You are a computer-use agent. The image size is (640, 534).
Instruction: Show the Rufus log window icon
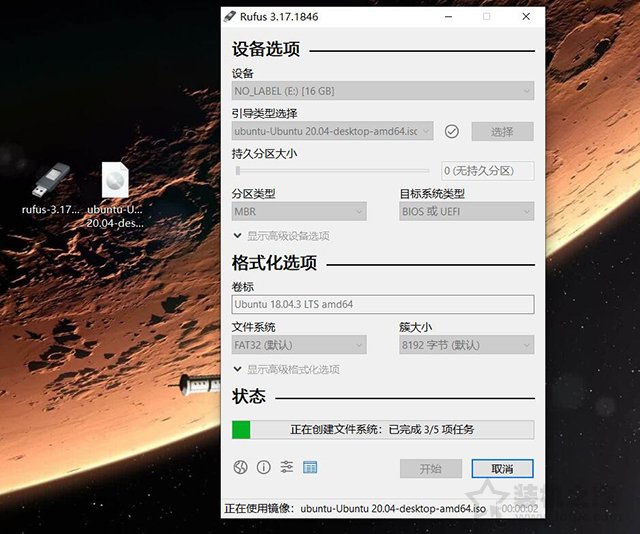[310, 467]
